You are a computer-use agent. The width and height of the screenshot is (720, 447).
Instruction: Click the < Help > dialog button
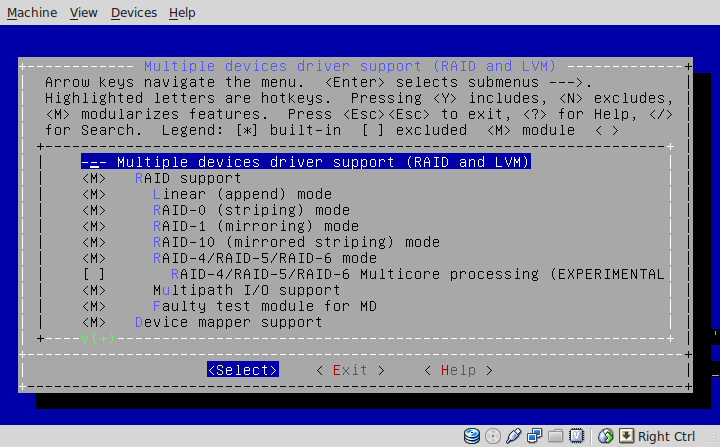(458, 370)
